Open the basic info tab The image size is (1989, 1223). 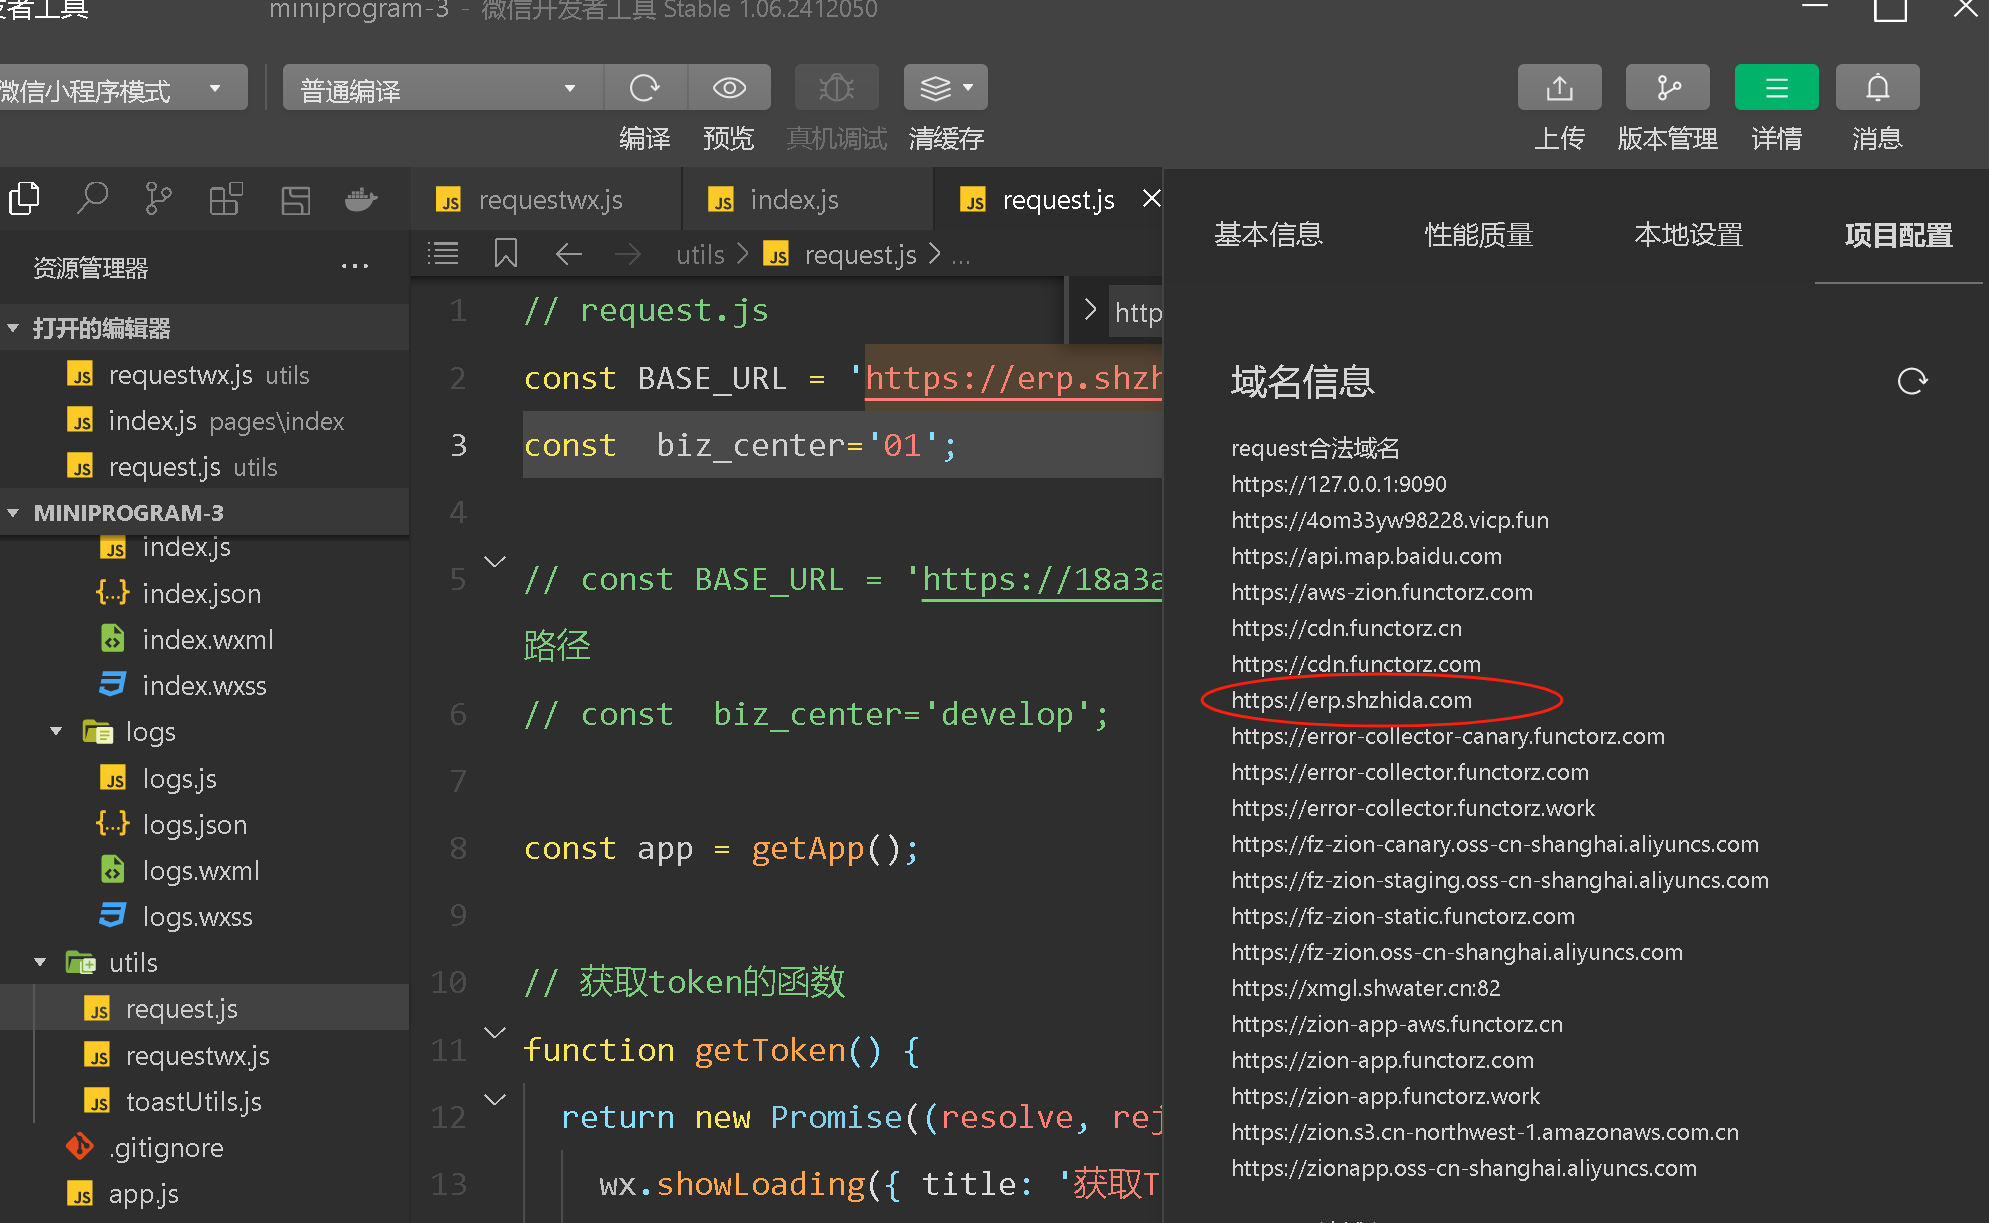pos(1268,235)
